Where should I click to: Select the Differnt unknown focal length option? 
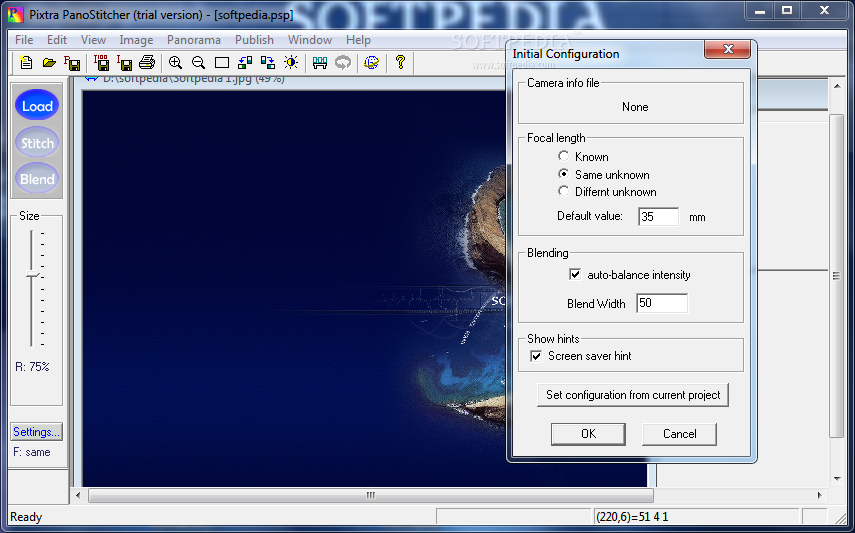coord(563,191)
